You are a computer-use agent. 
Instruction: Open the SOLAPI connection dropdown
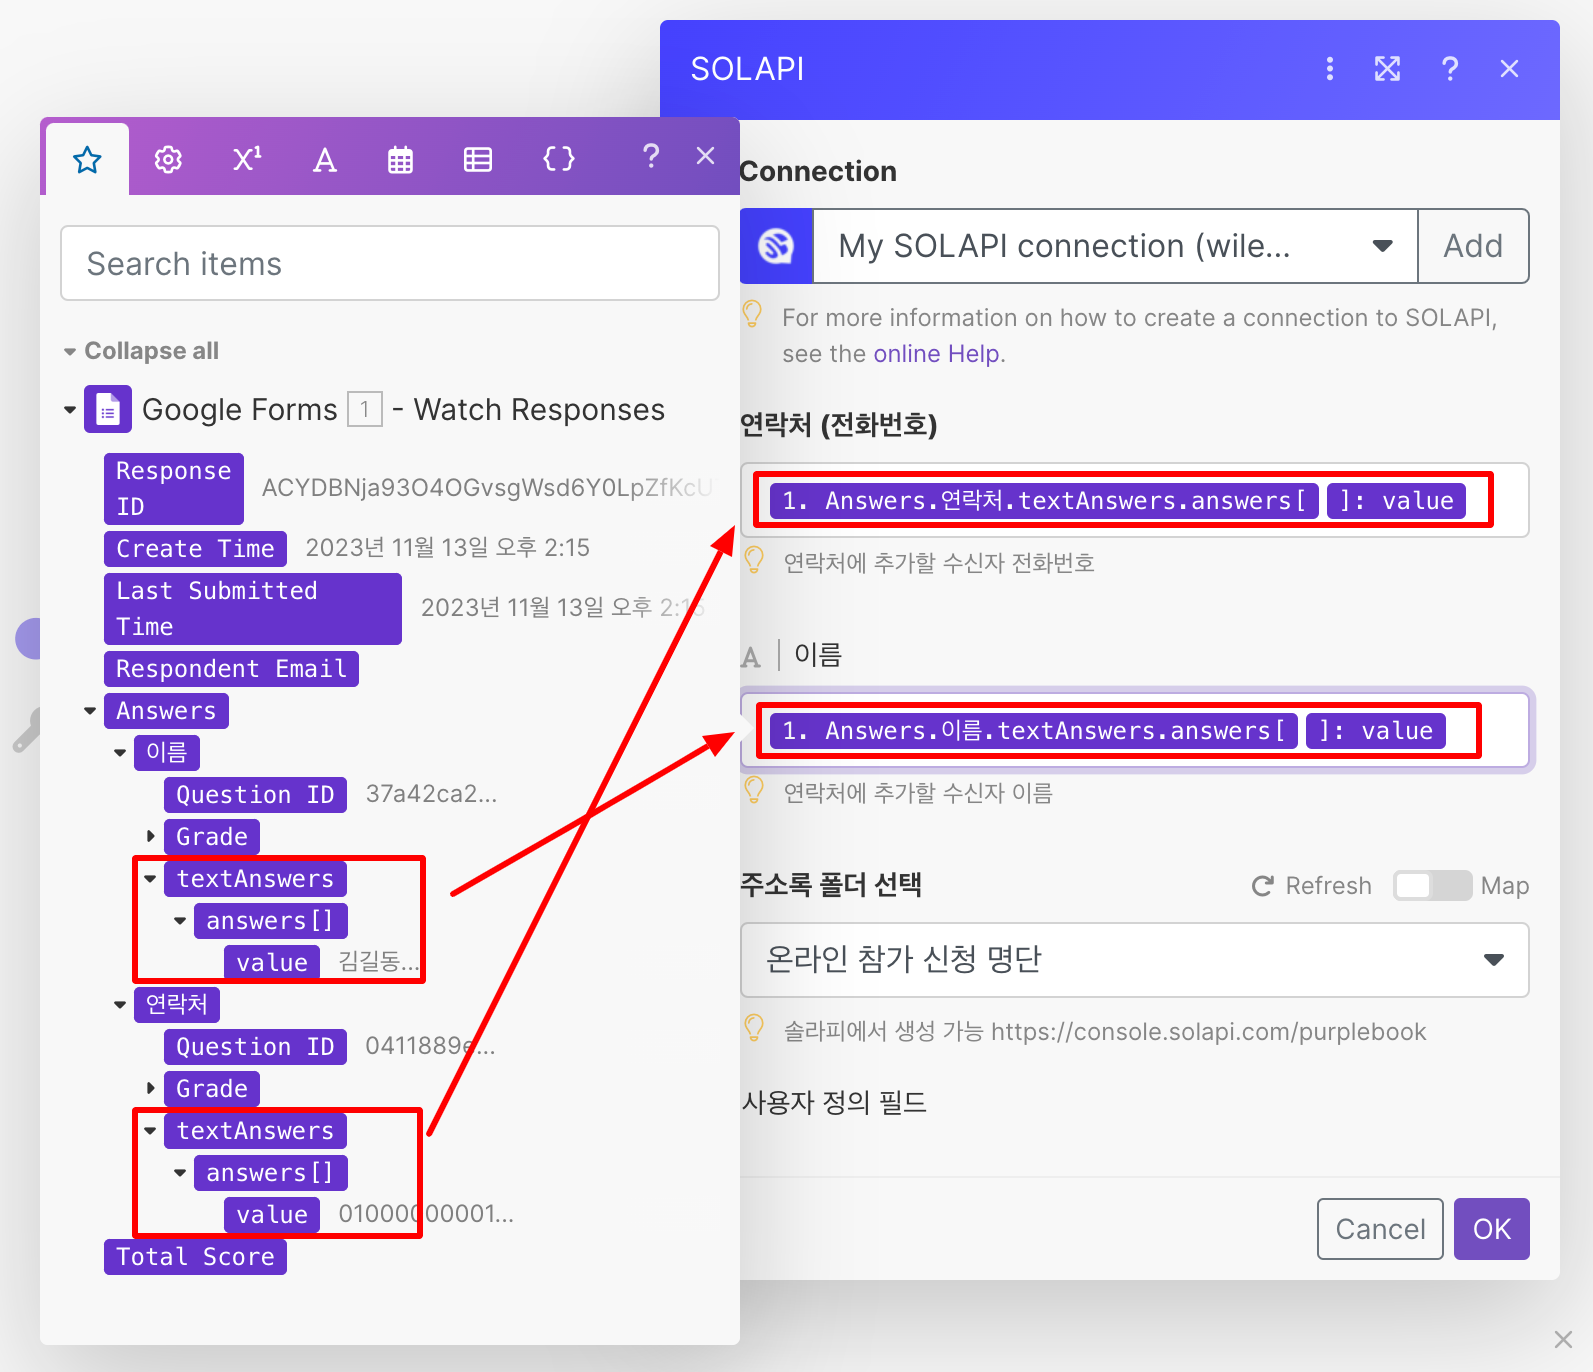tap(1115, 246)
